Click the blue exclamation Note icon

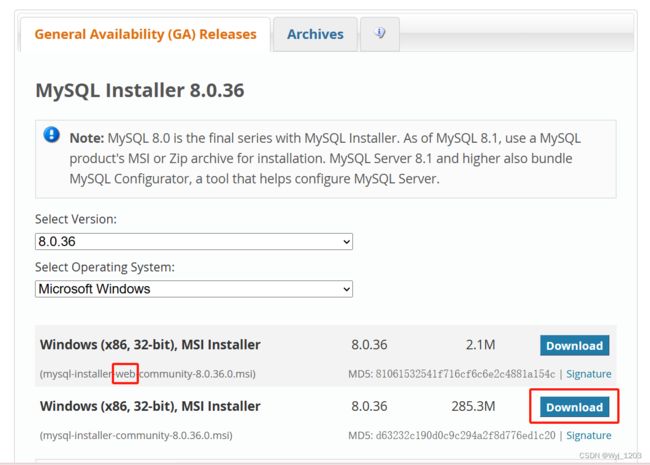tap(51, 135)
